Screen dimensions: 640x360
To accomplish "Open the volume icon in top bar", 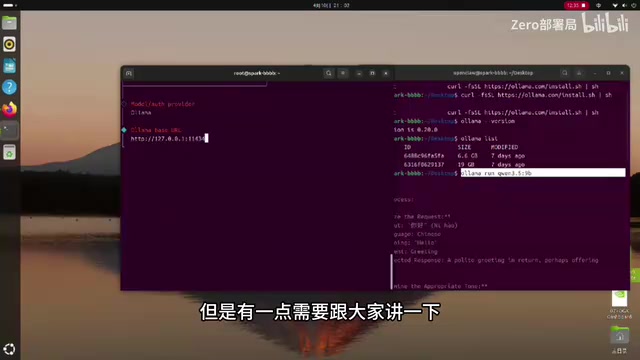I will pos(624,5).
